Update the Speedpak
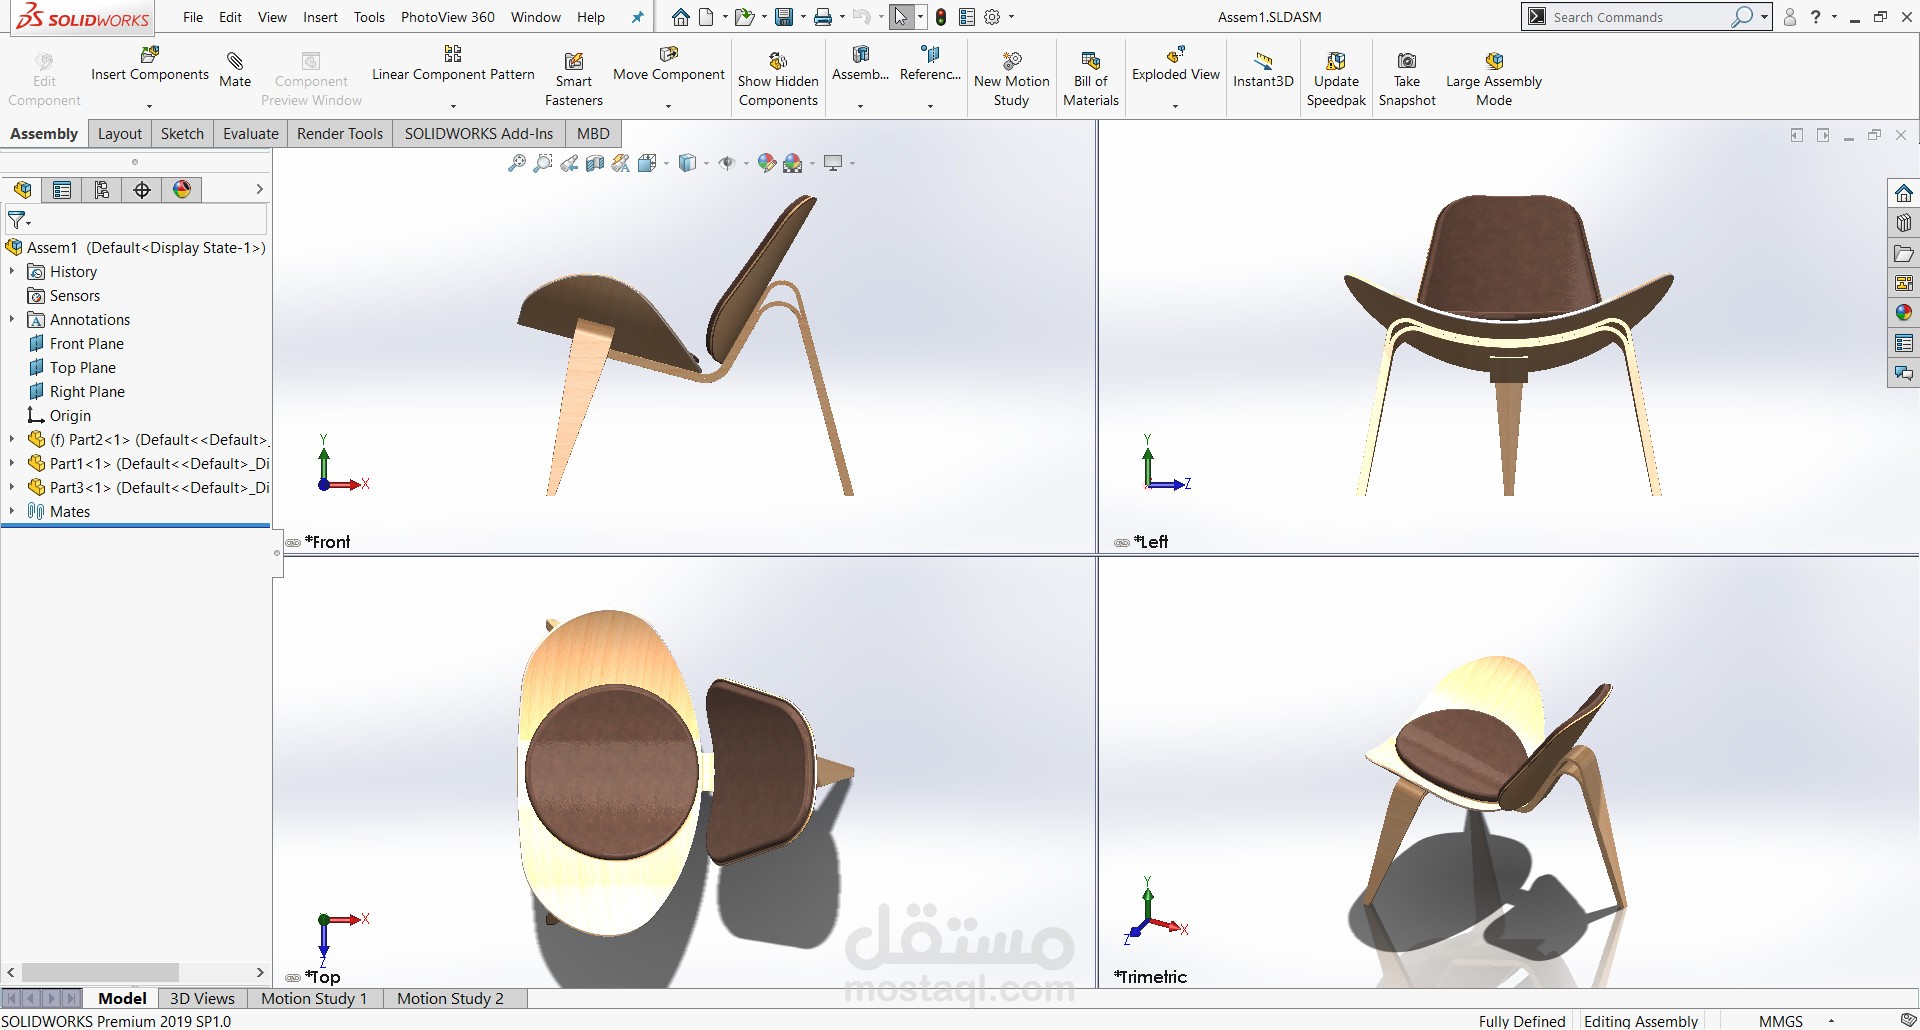1920x1030 pixels. [x=1336, y=79]
